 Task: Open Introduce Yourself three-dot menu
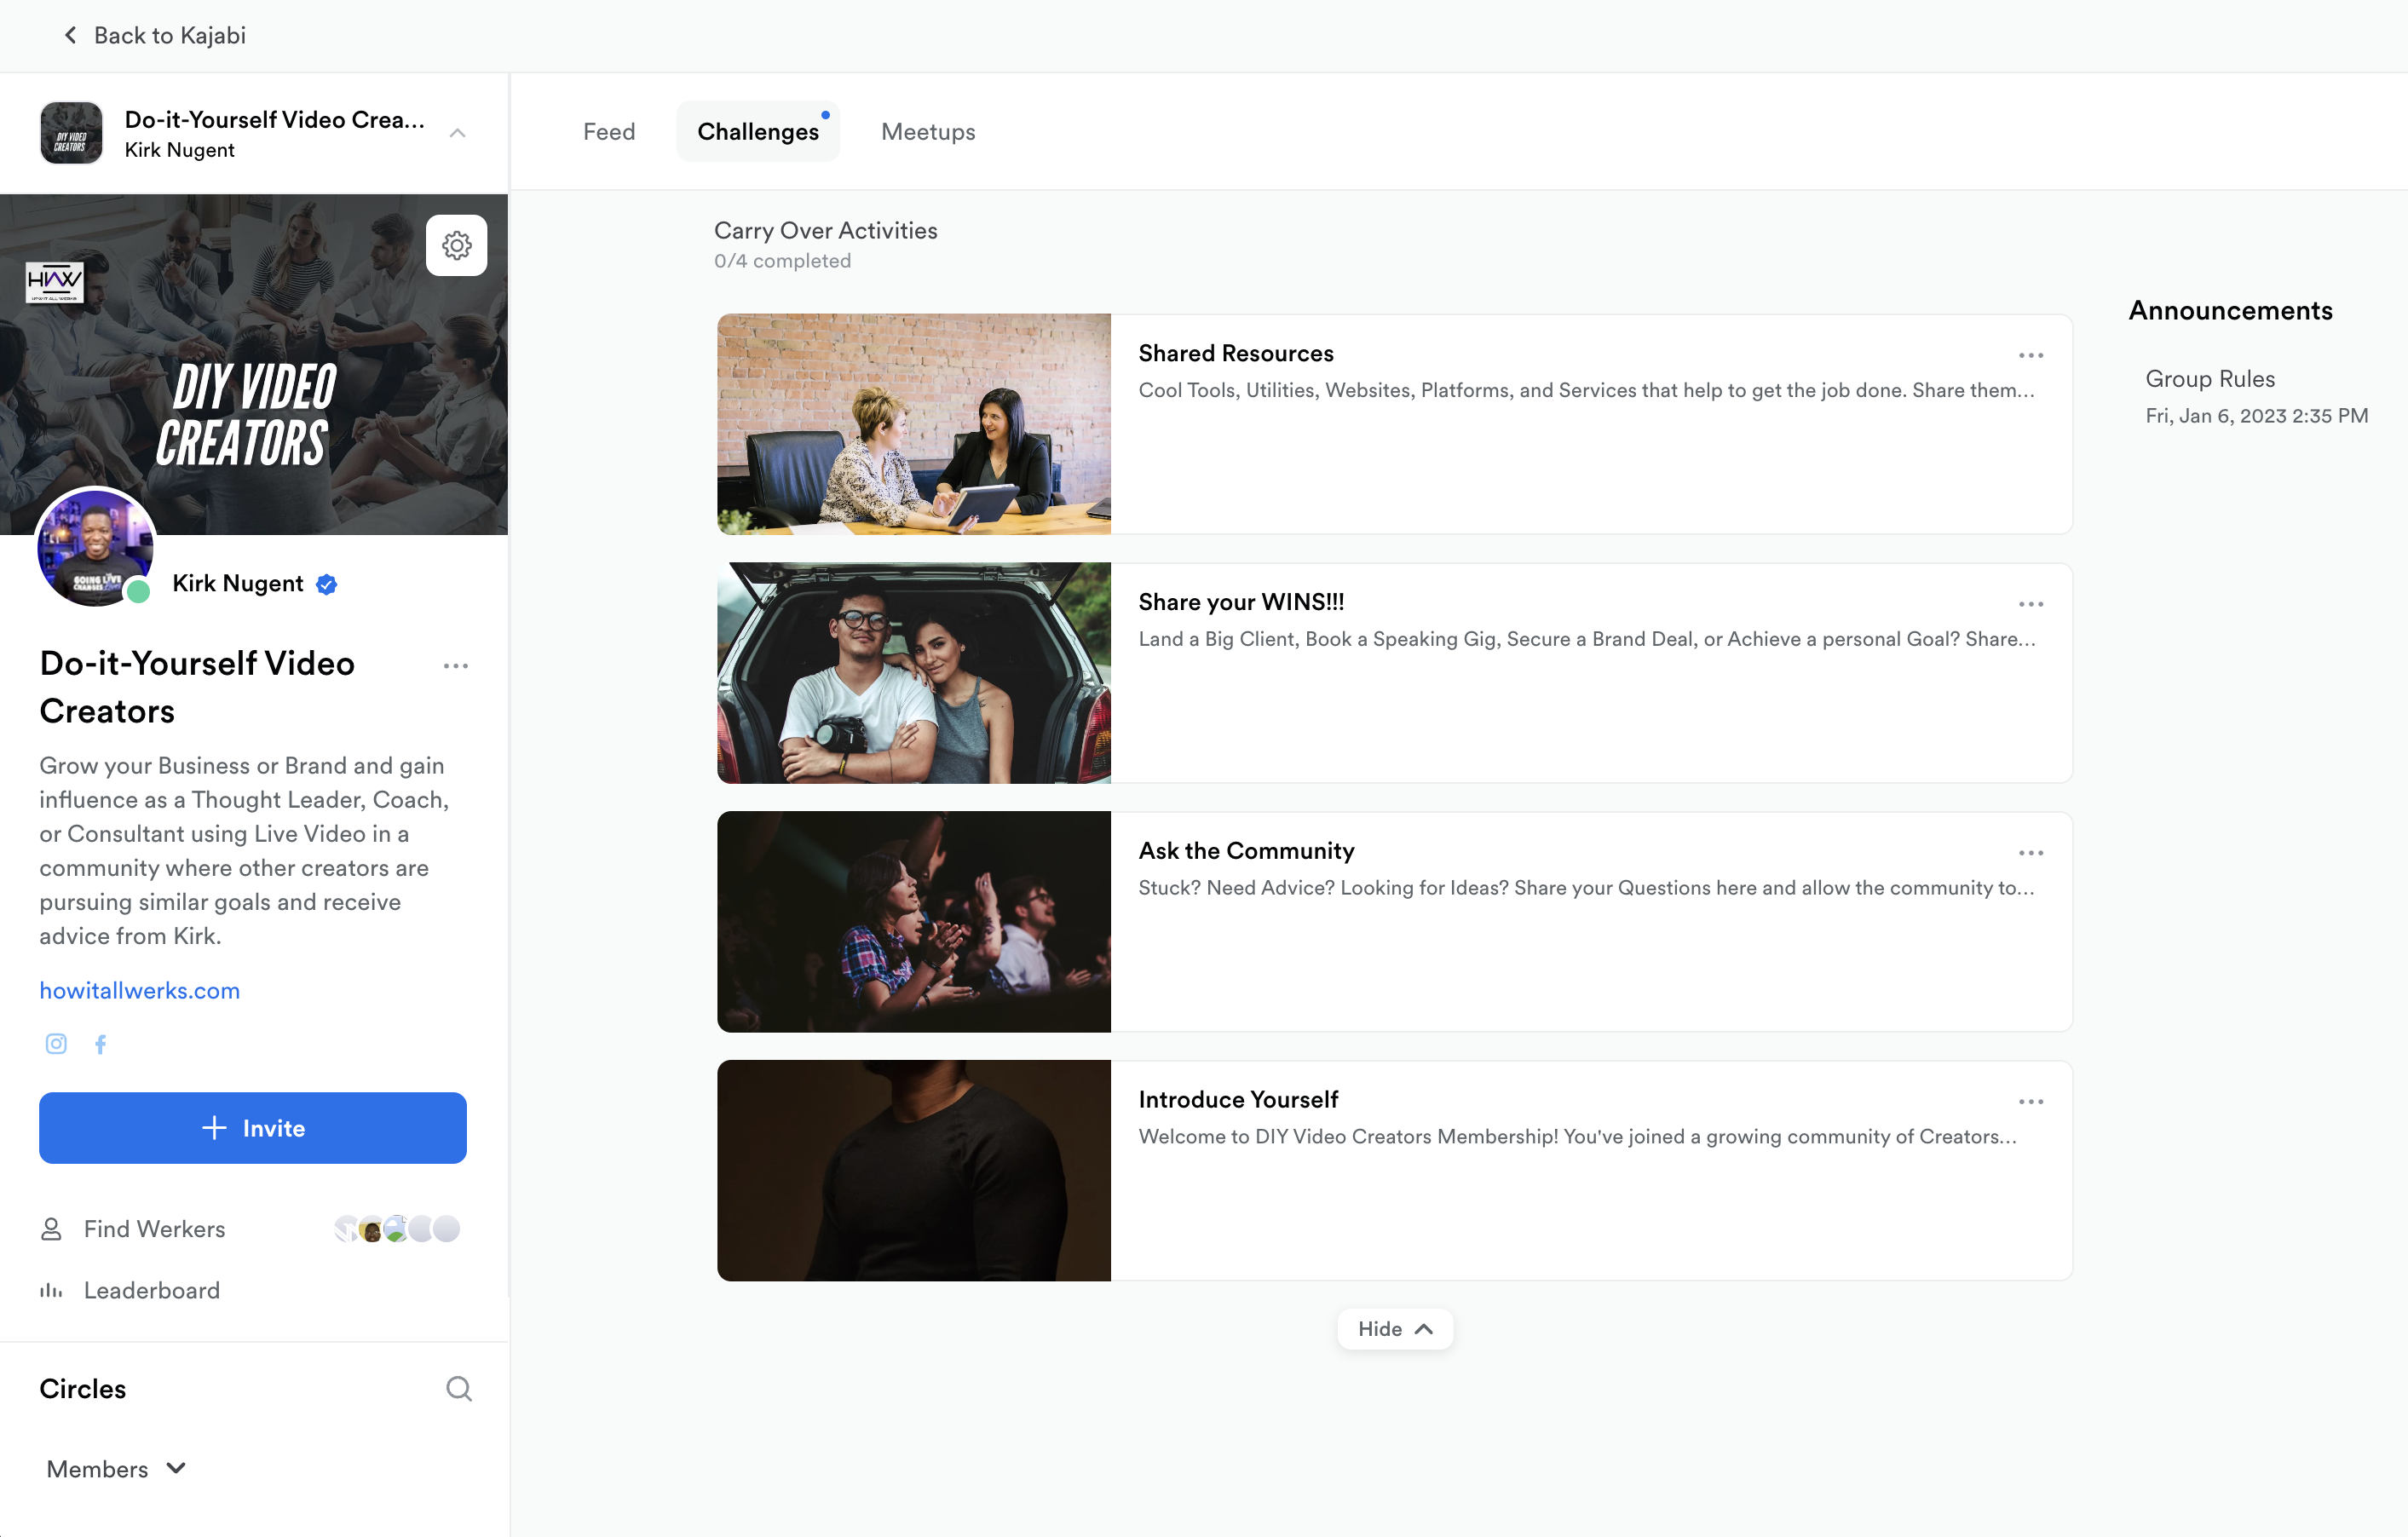point(2030,1102)
